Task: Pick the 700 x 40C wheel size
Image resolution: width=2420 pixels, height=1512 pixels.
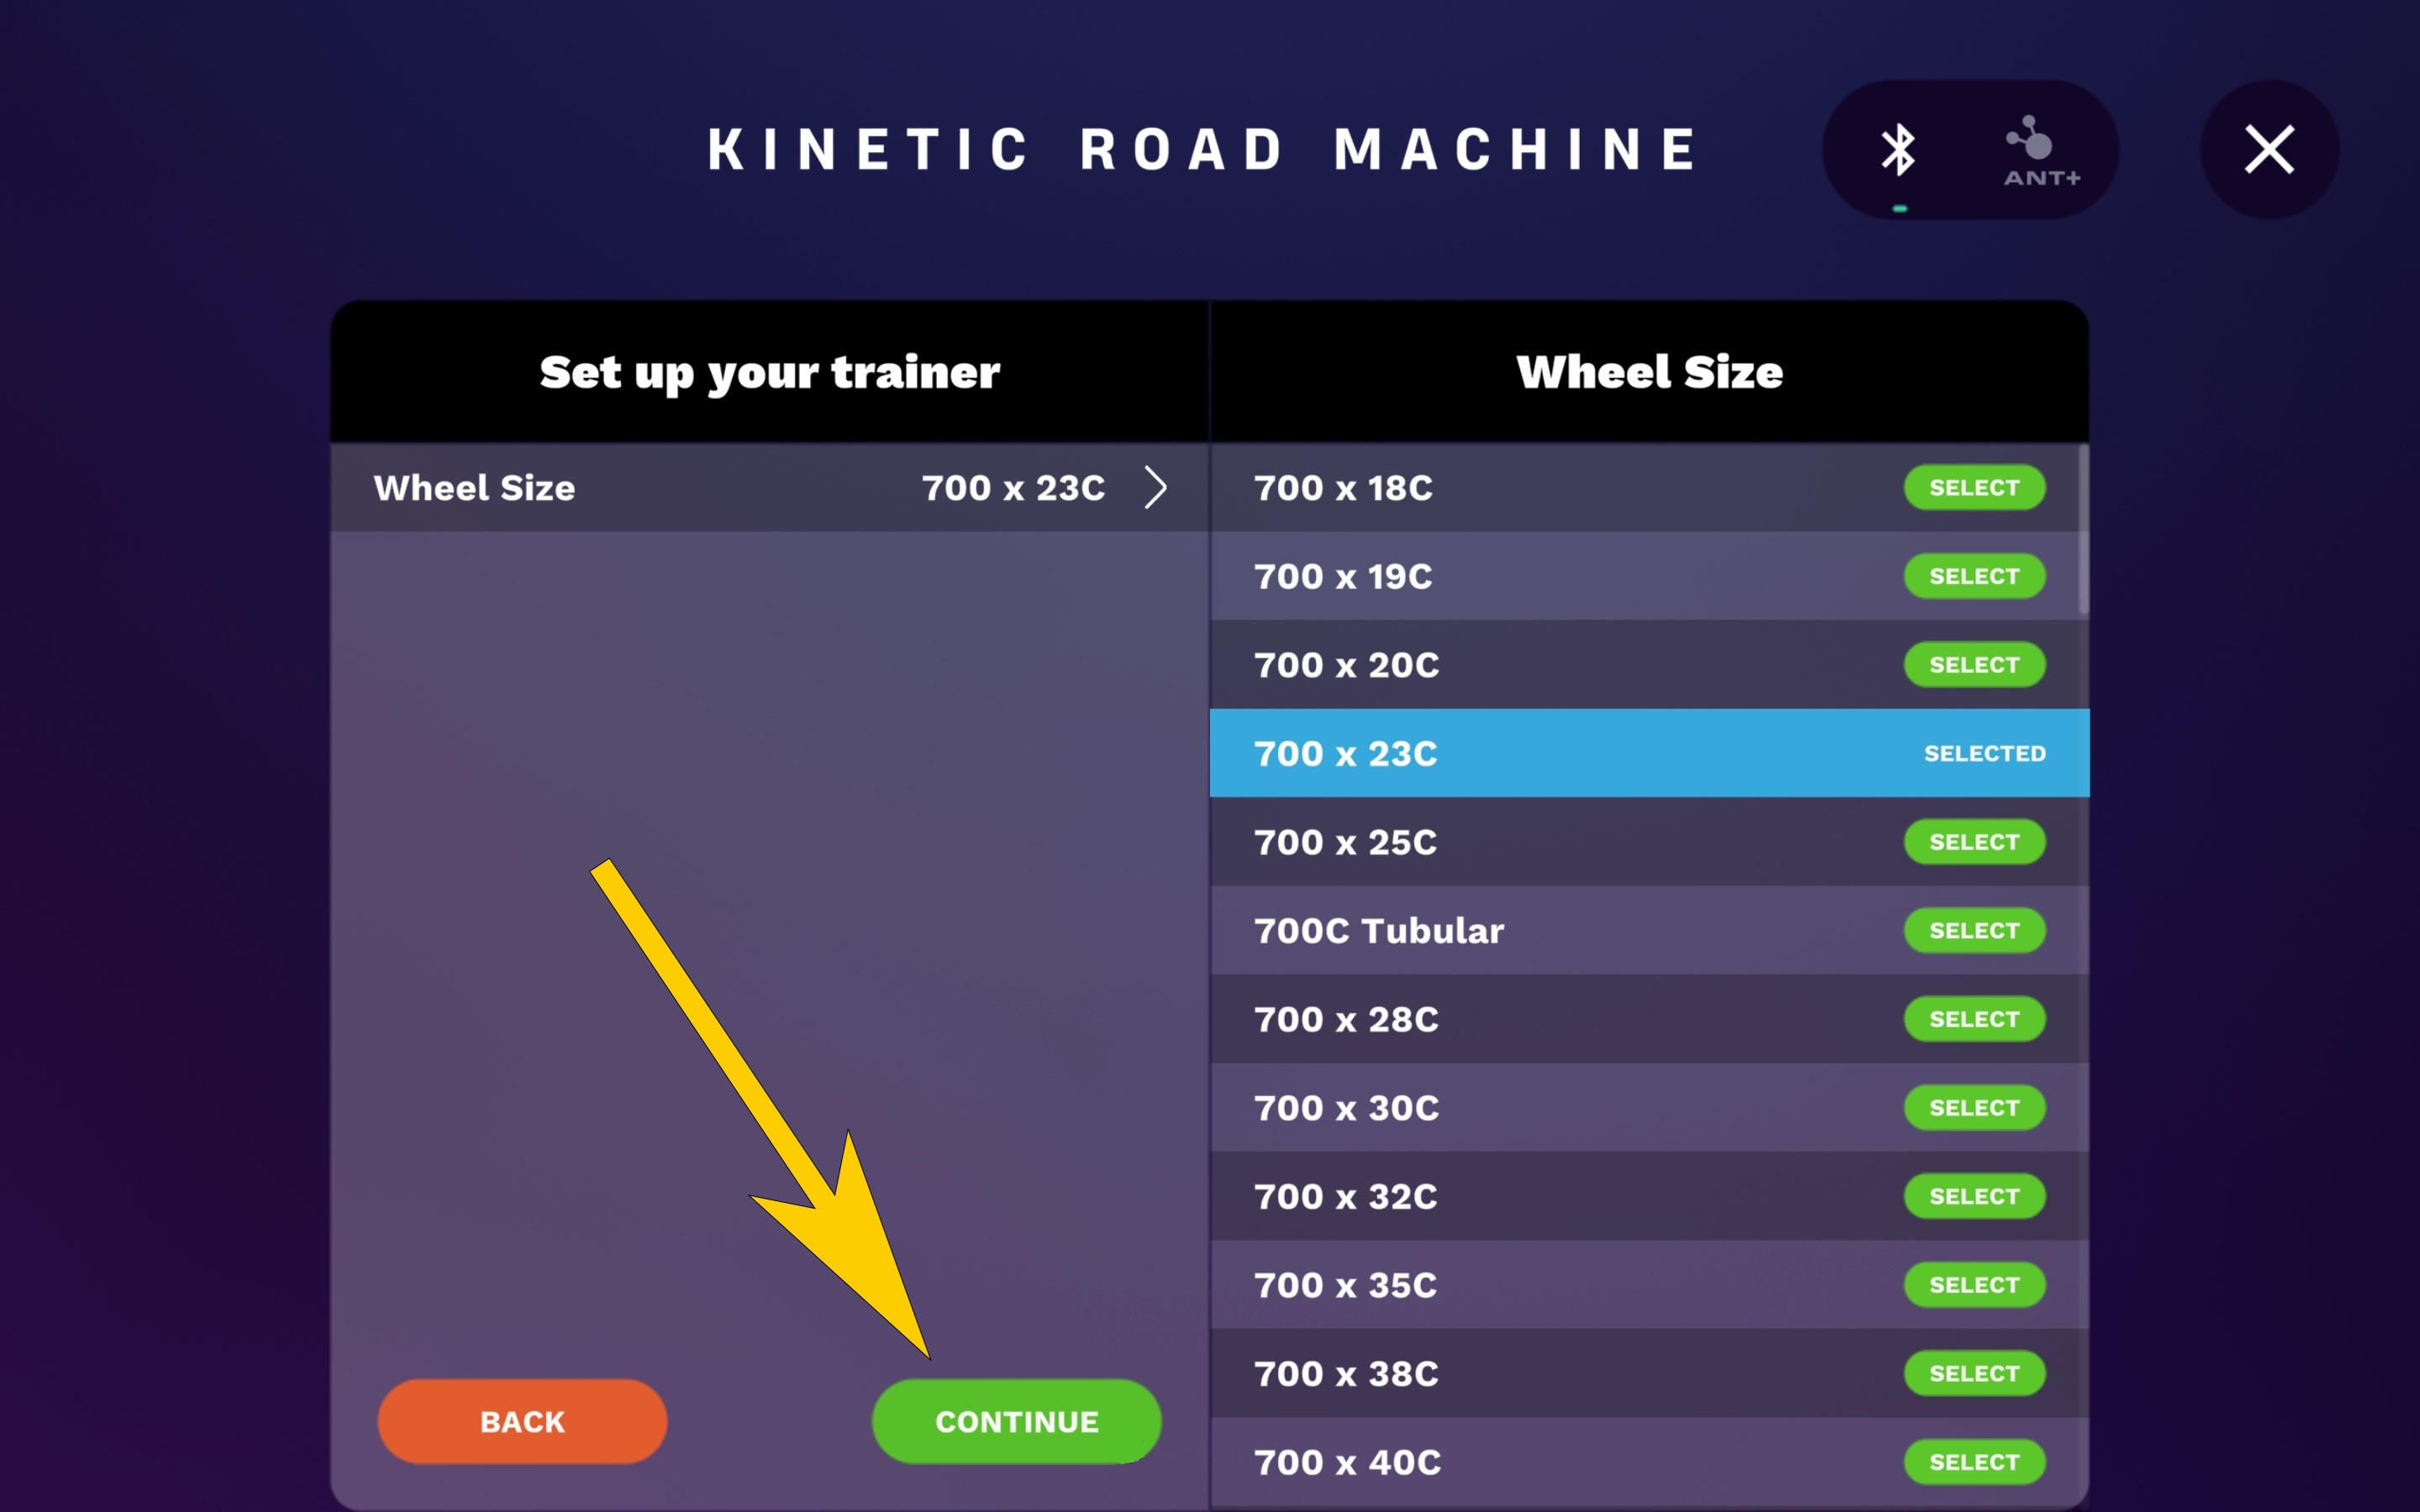Action: pyautogui.click(x=1973, y=1462)
